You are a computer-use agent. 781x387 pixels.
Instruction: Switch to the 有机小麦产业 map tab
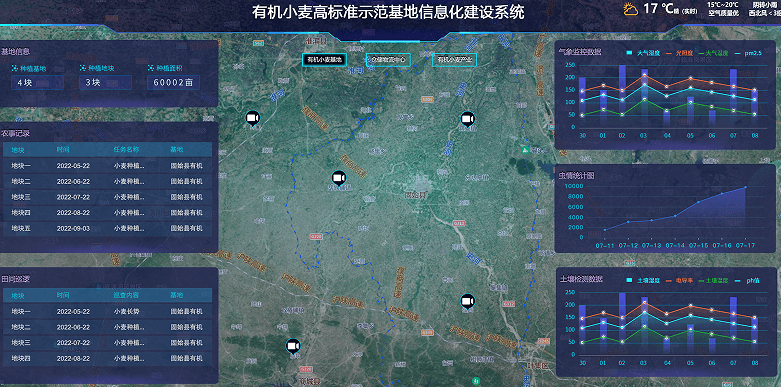click(454, 60)
